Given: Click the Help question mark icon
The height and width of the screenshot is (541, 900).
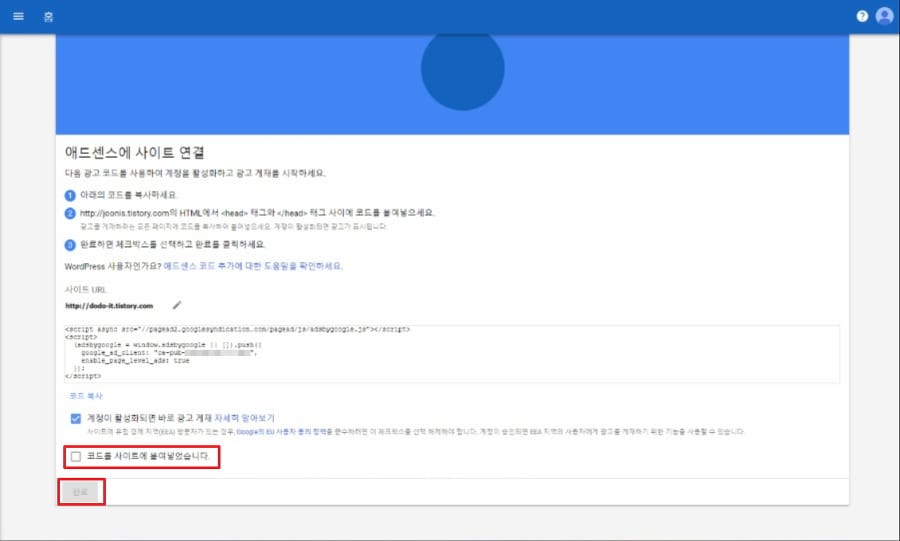Looking at the screenshot, I should [862, 16].
